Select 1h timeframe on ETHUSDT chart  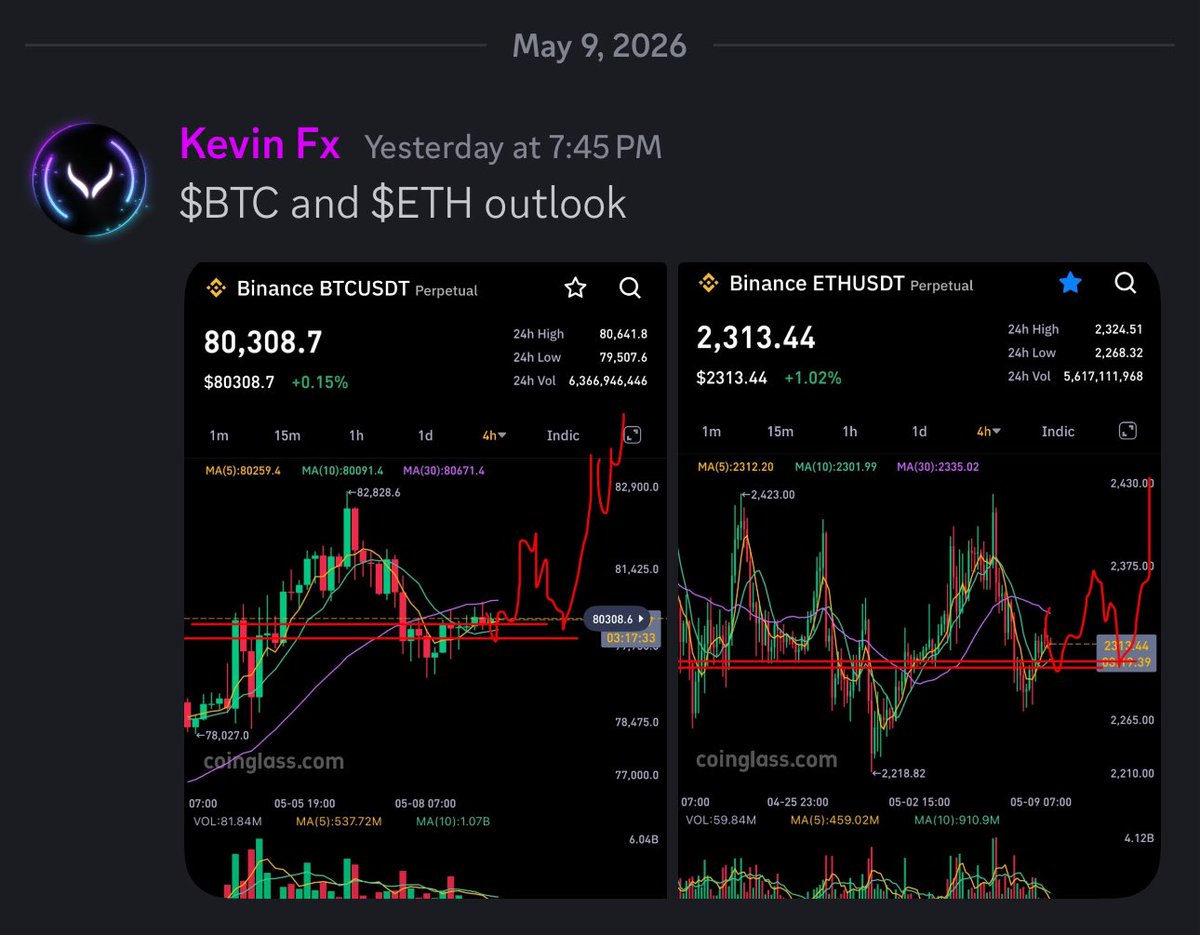[849, 431]
